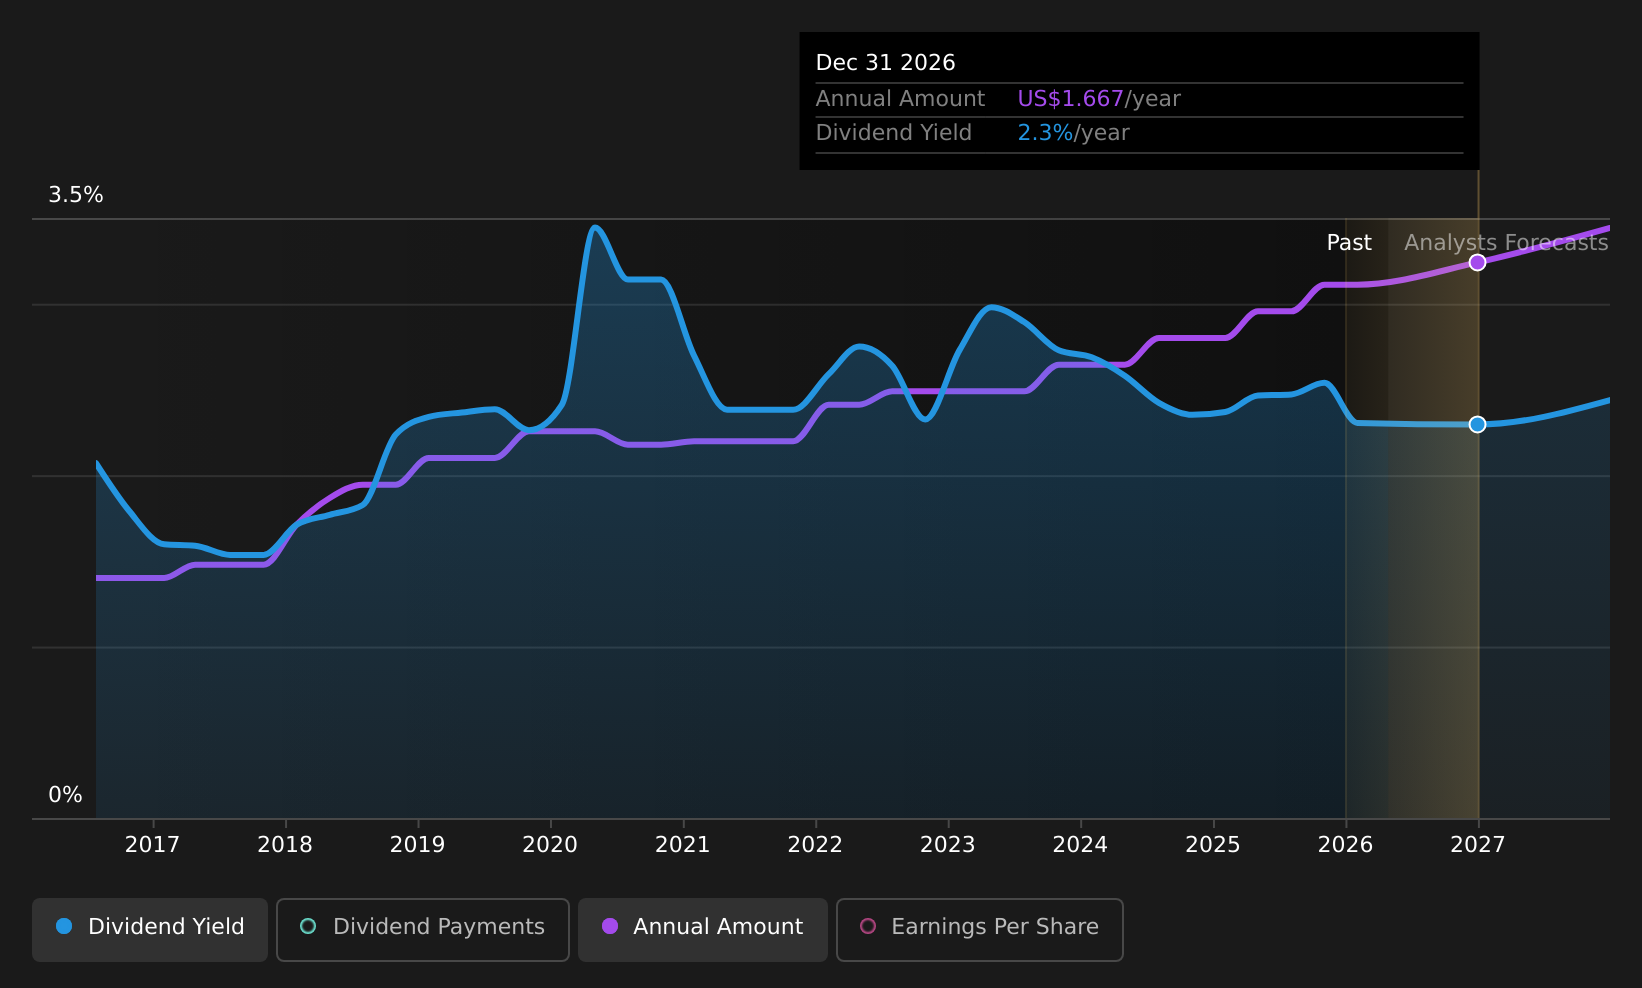The height and width of the screenshot is (988, 1642).
Task: Enable the Dividend Payments series
Action: tap(423, 930)
